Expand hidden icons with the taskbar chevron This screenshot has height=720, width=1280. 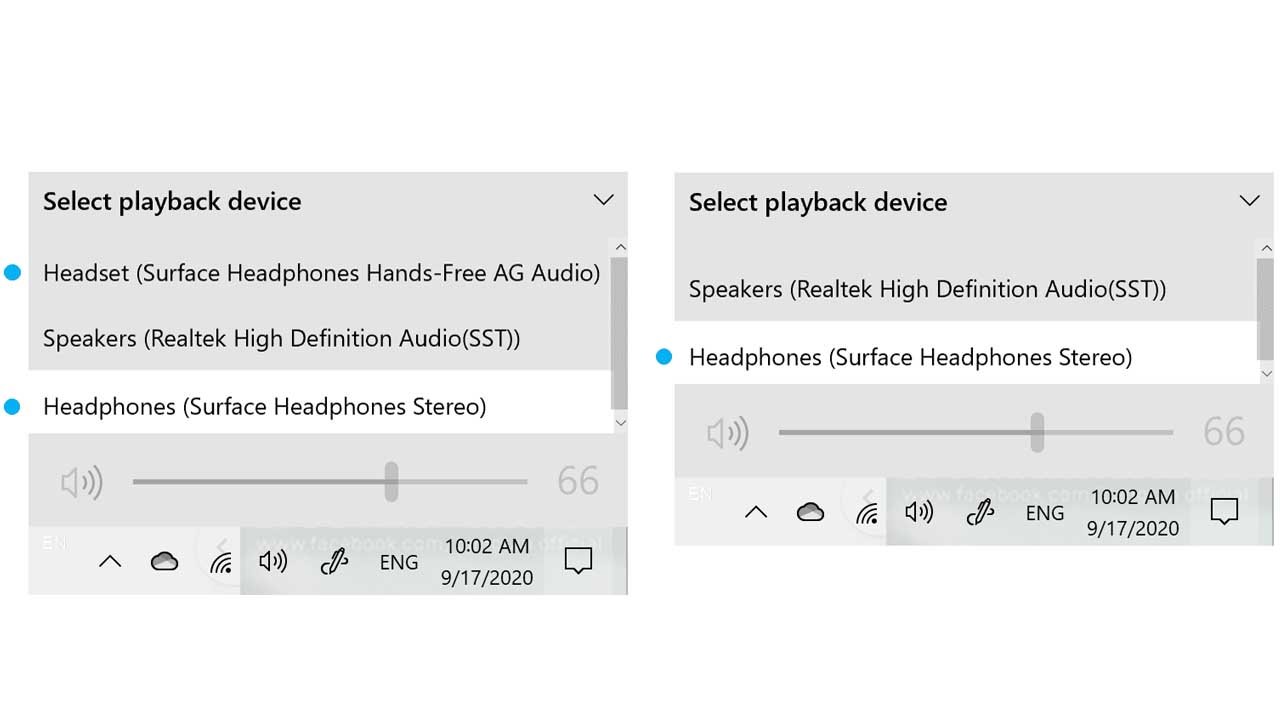click(x=110, y=561)
